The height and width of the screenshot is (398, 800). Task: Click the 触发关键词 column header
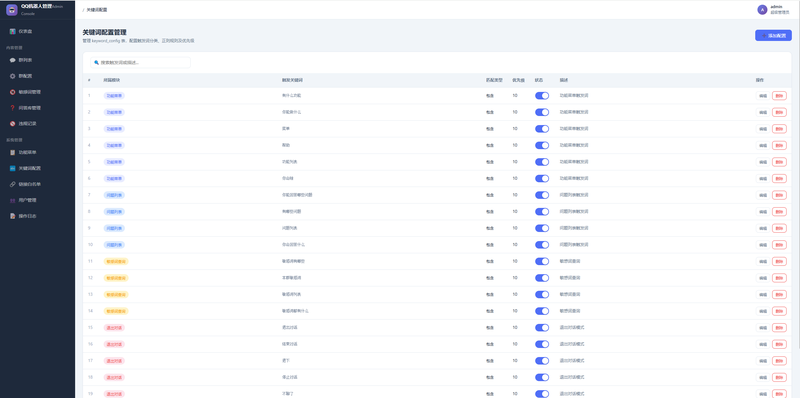[292, 80]
